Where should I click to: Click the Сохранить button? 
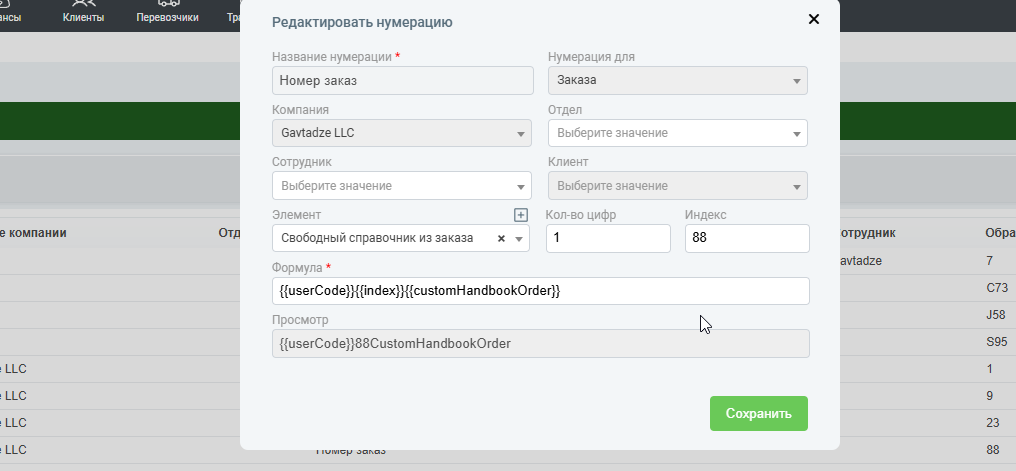tap(758, 413)
